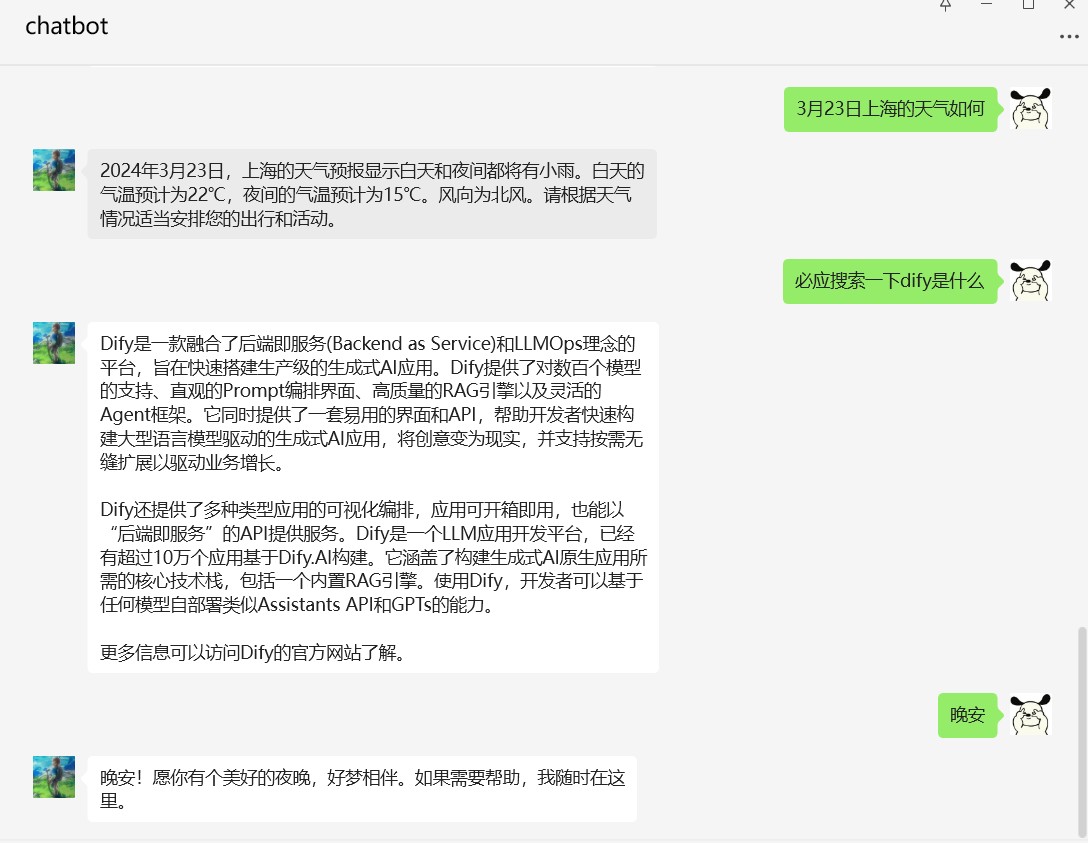The width and height of the screenshot is (1088, 843).
Task: Click the empty scrollbar track above the thumb
Action: pyautogui.click(x=1081, y=350)
